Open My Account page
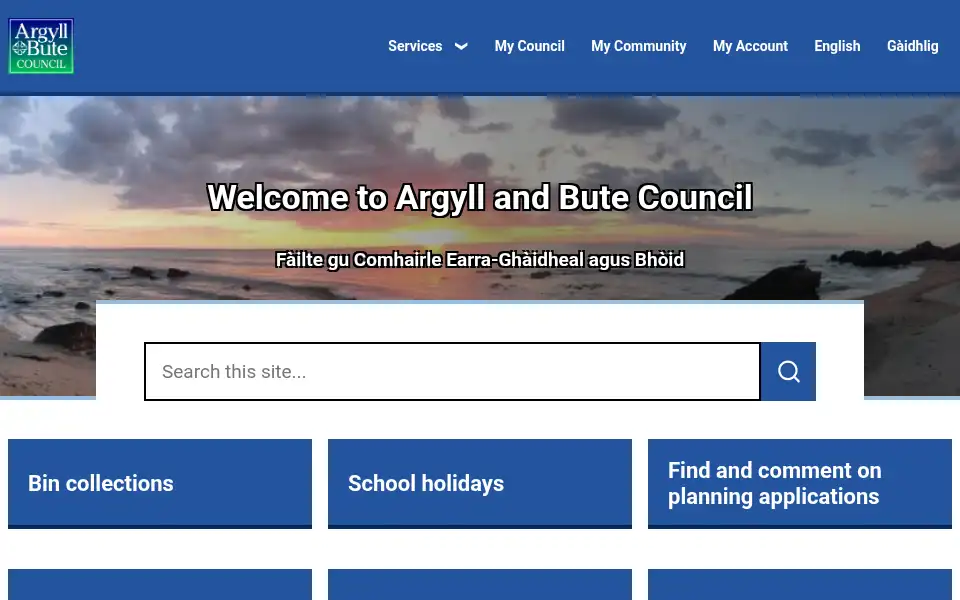The width and height of the screenshot is (960, 600). (x=750, y=46)
